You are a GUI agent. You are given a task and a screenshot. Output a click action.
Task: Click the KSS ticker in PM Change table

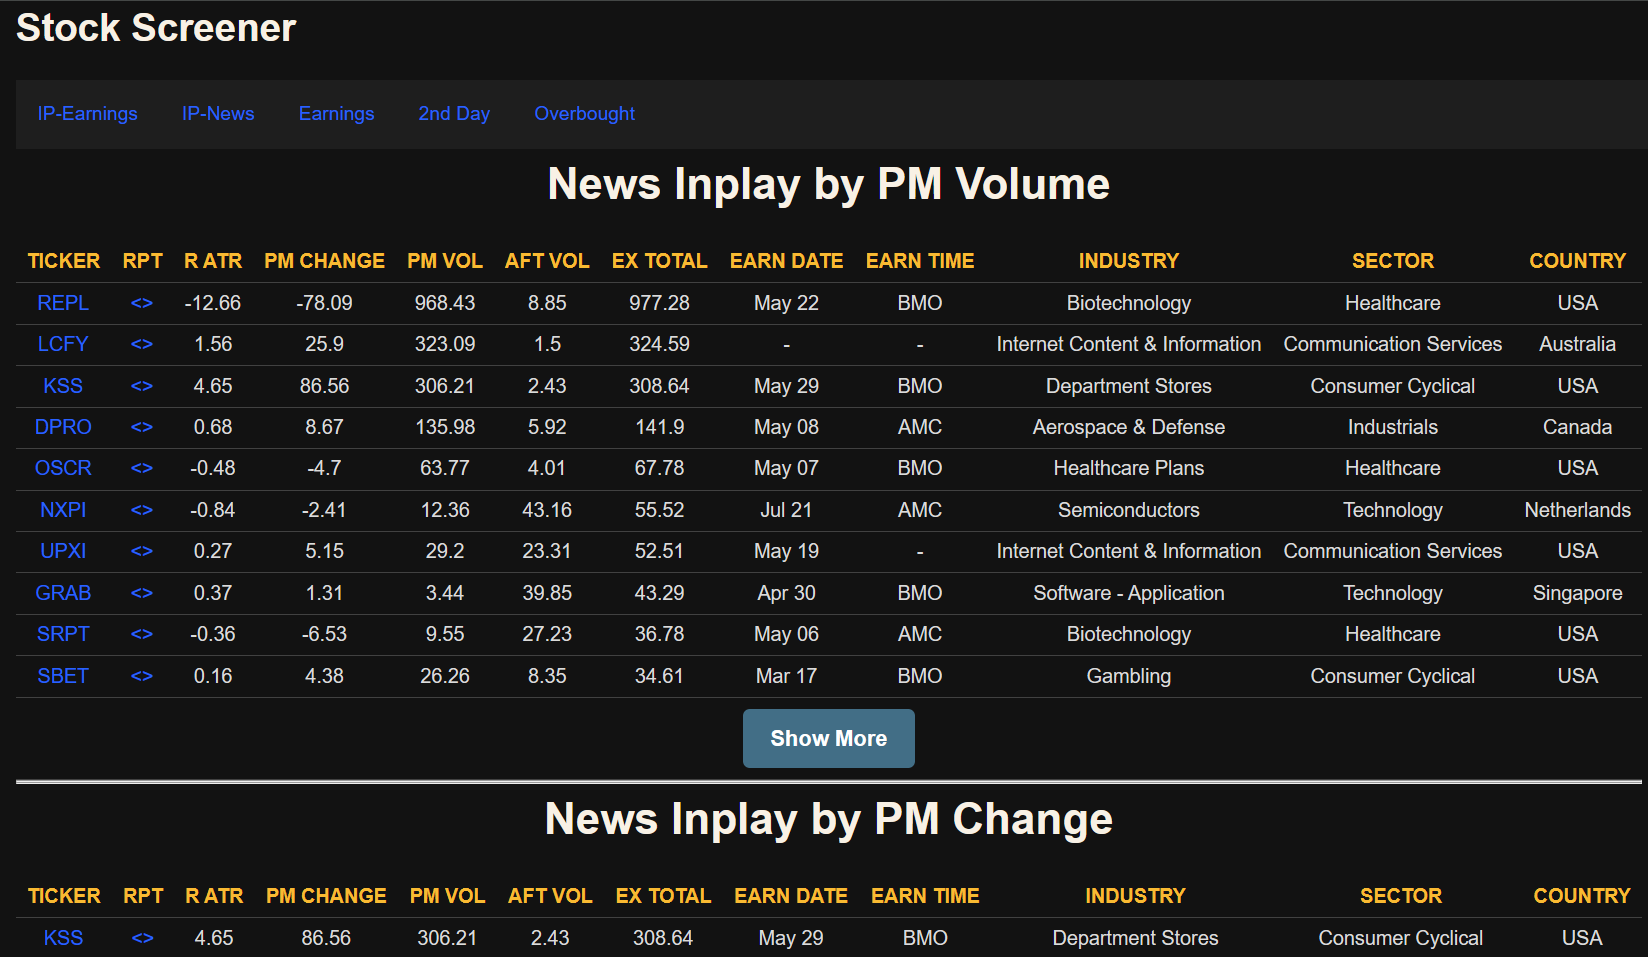(x=63, y=938)
